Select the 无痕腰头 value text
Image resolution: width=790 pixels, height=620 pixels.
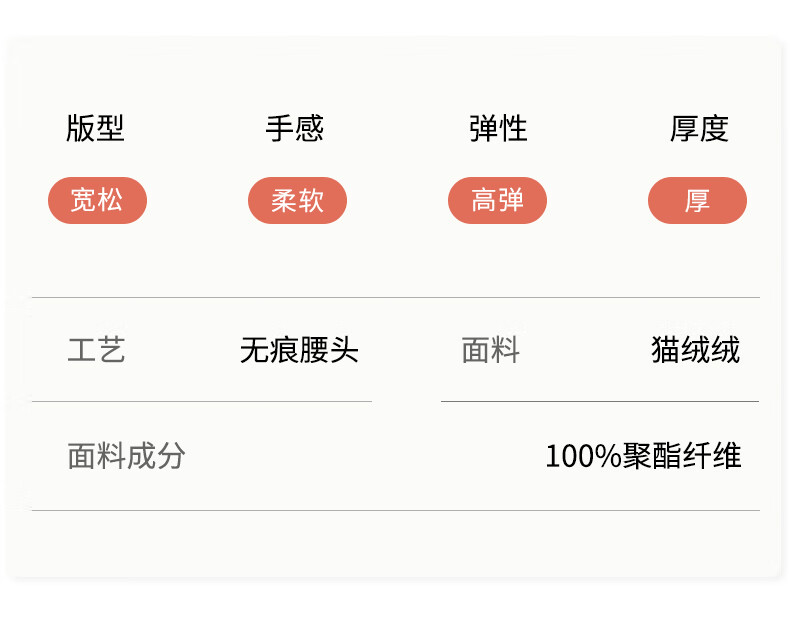point(299,350)
